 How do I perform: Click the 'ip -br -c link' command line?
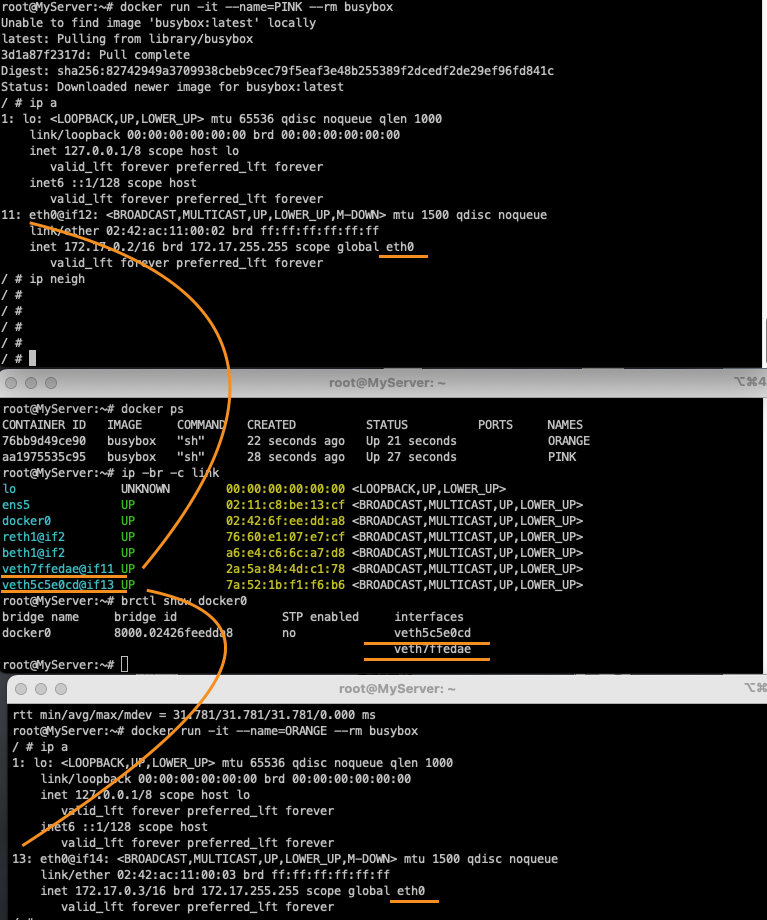pyautogui.click(x=170, y=473)
